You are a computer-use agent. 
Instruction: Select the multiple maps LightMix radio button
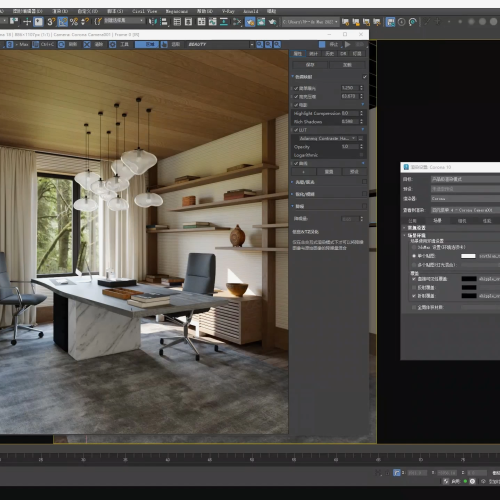414,265
